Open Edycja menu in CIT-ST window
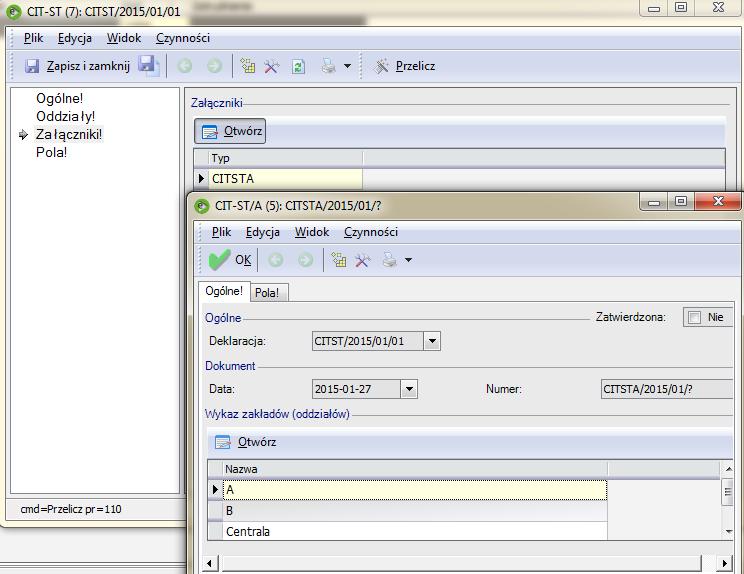 coord(74,38)
